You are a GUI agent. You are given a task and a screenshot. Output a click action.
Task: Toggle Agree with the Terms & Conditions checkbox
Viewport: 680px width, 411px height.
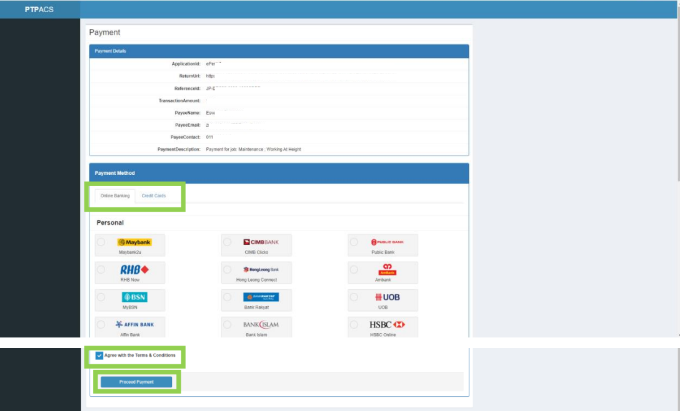click(99, 356)
